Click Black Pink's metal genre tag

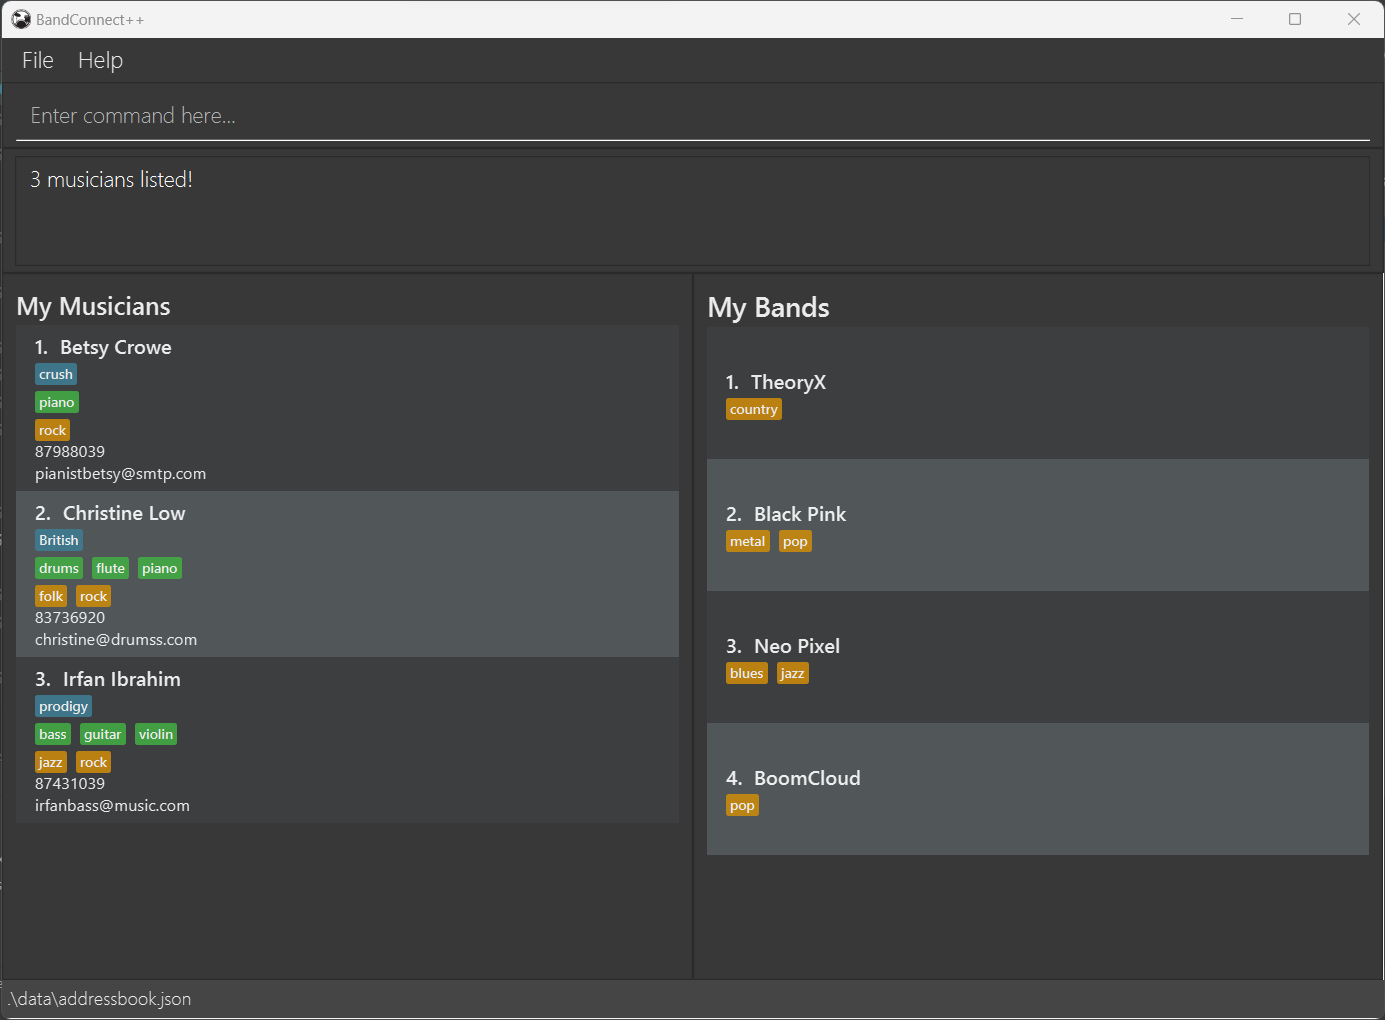click(748, 542)
